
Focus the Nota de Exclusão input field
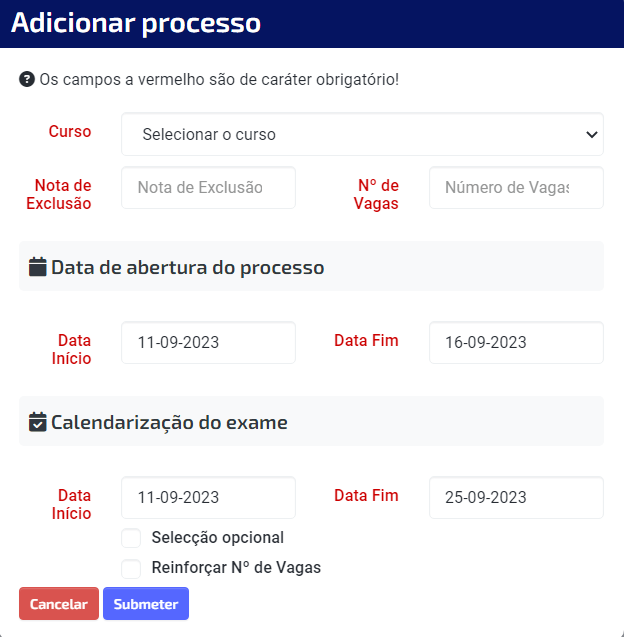208,188
